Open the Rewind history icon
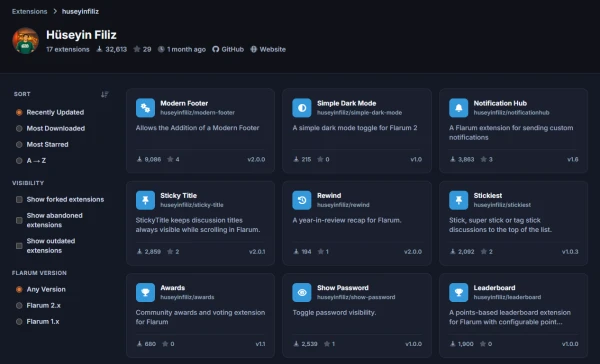 point(302,200)
